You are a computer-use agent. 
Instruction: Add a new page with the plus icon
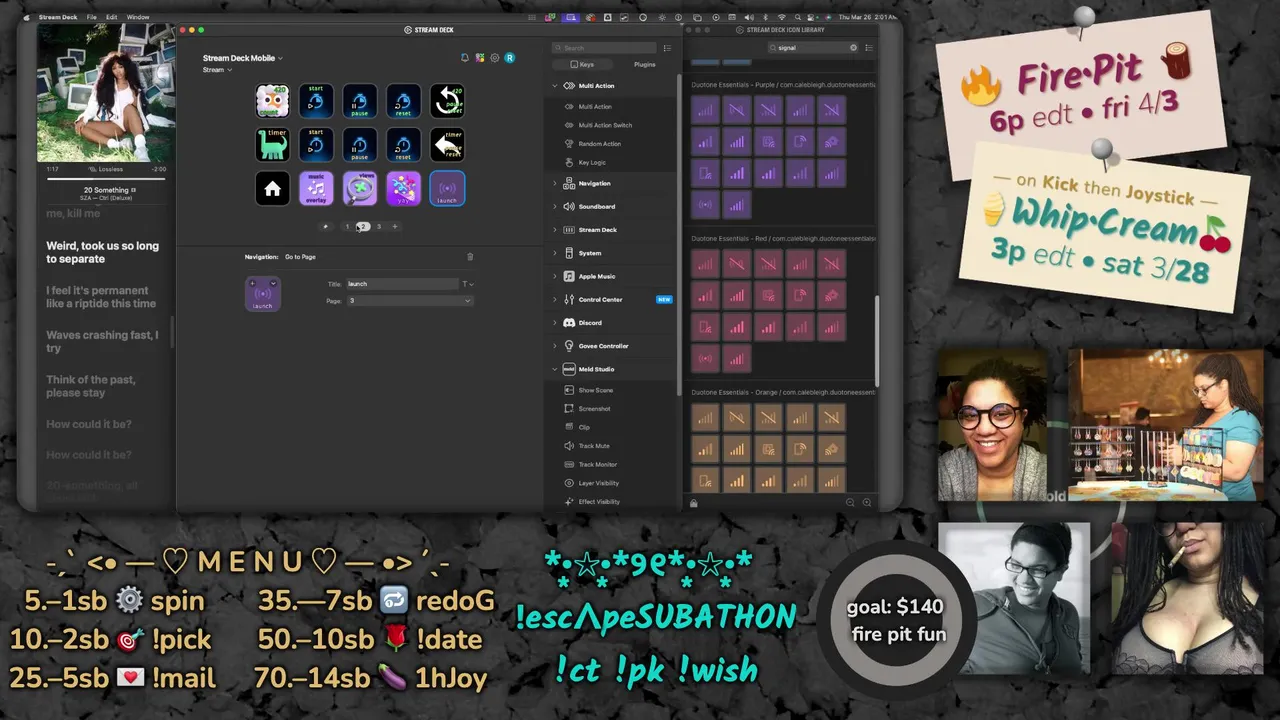394,227
